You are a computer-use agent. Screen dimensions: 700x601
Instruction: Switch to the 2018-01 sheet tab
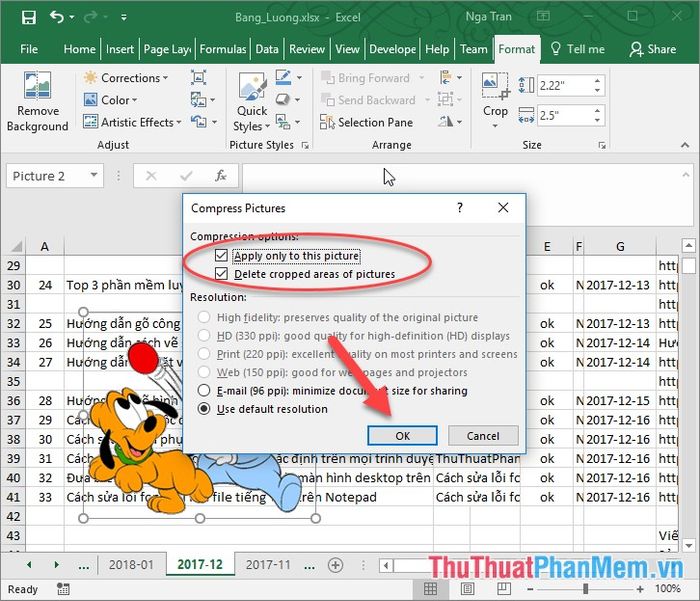131,565
